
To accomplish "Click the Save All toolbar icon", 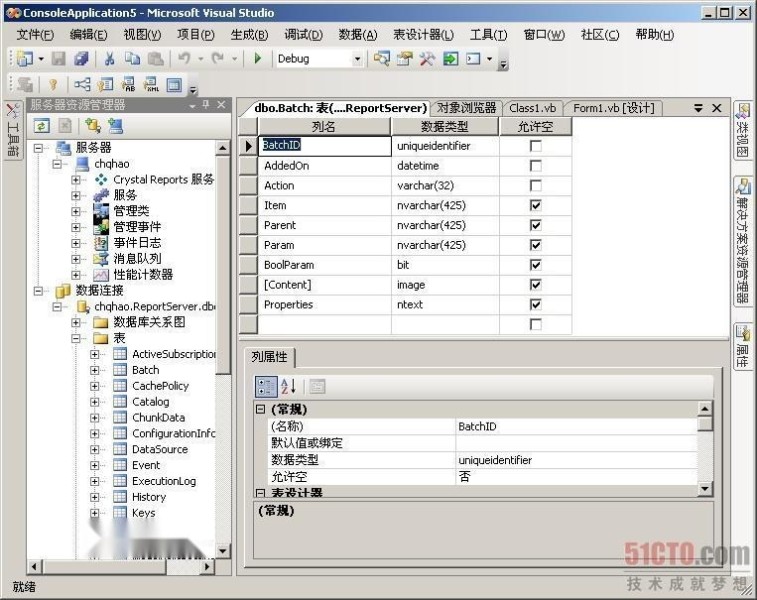I will (81, 59).
